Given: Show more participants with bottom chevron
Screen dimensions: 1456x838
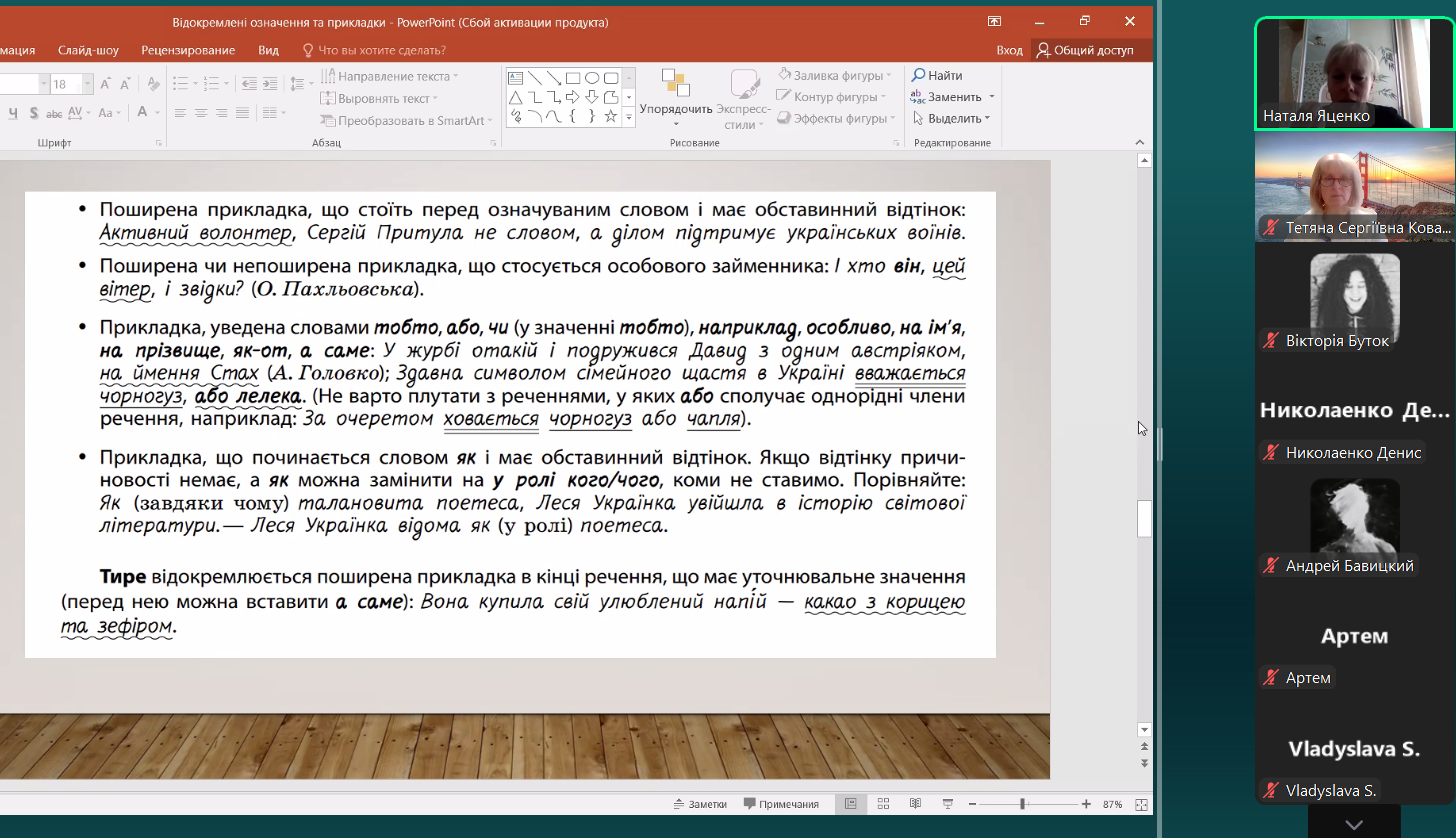Looking at the screenshot, I should click(x=1355, y=824).
